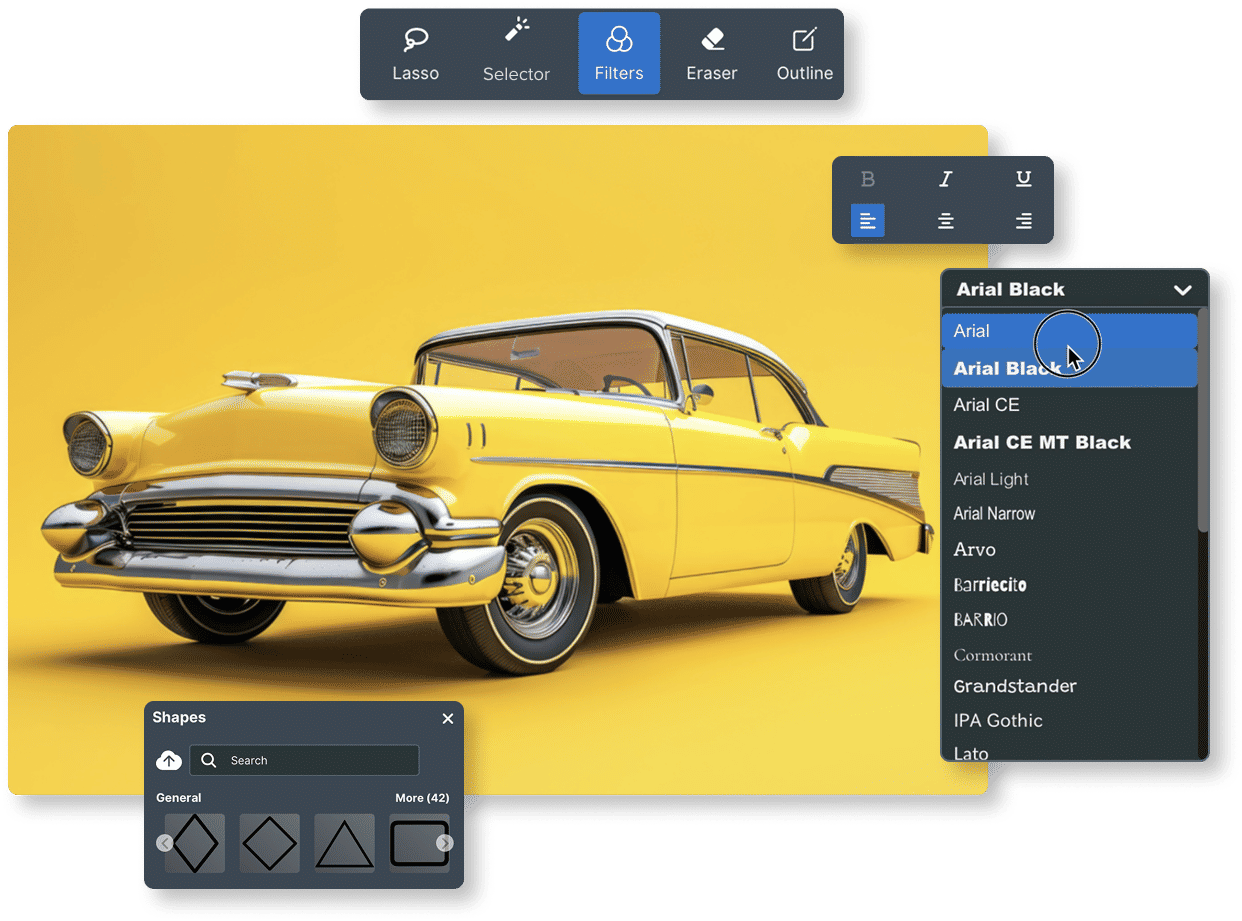Pick the Grandstander font from the list

[1015, 686]
